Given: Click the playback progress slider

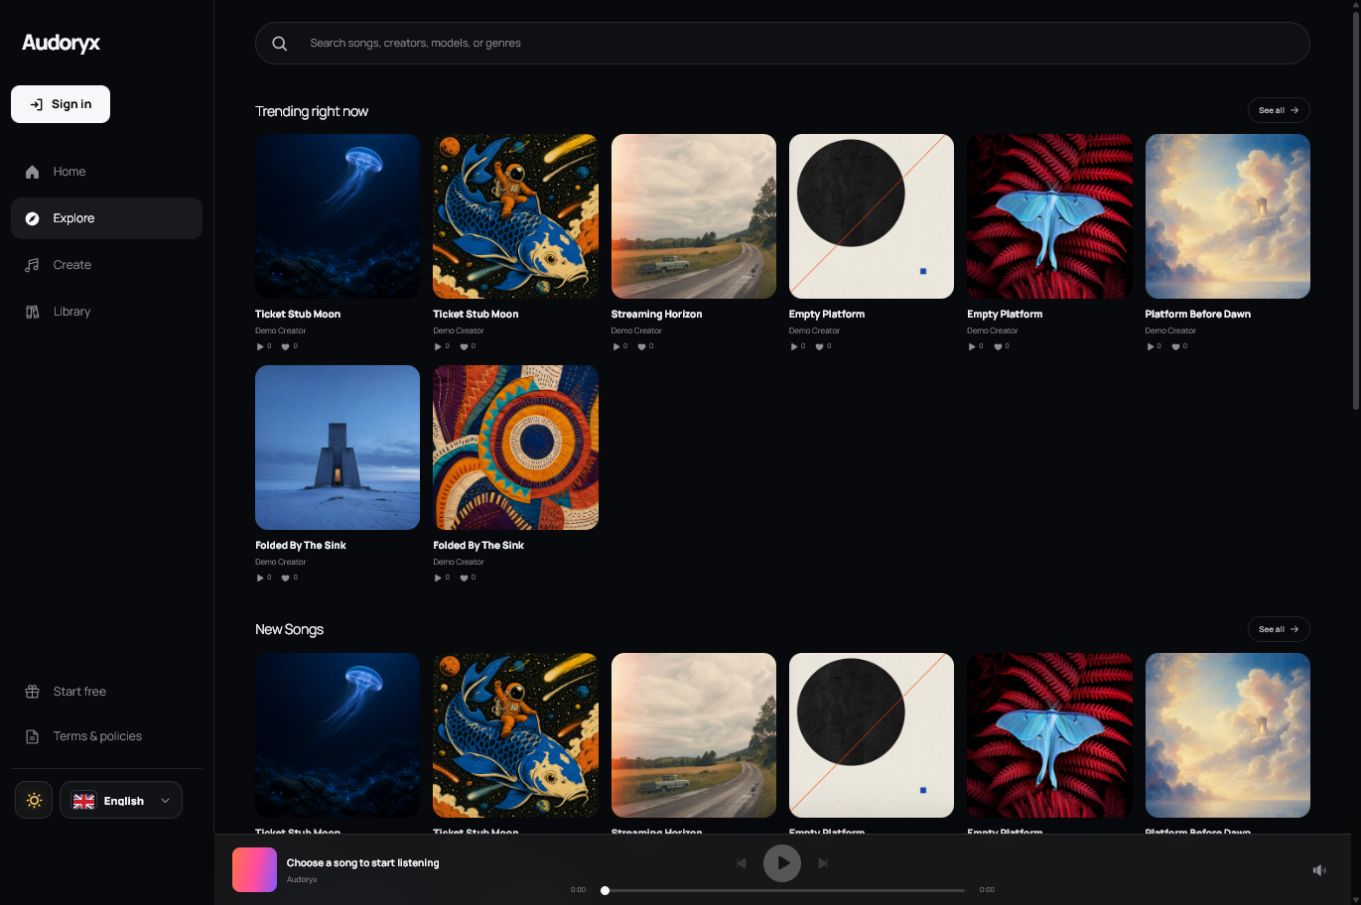Looking at the screenshot, I should click(782, 890).
